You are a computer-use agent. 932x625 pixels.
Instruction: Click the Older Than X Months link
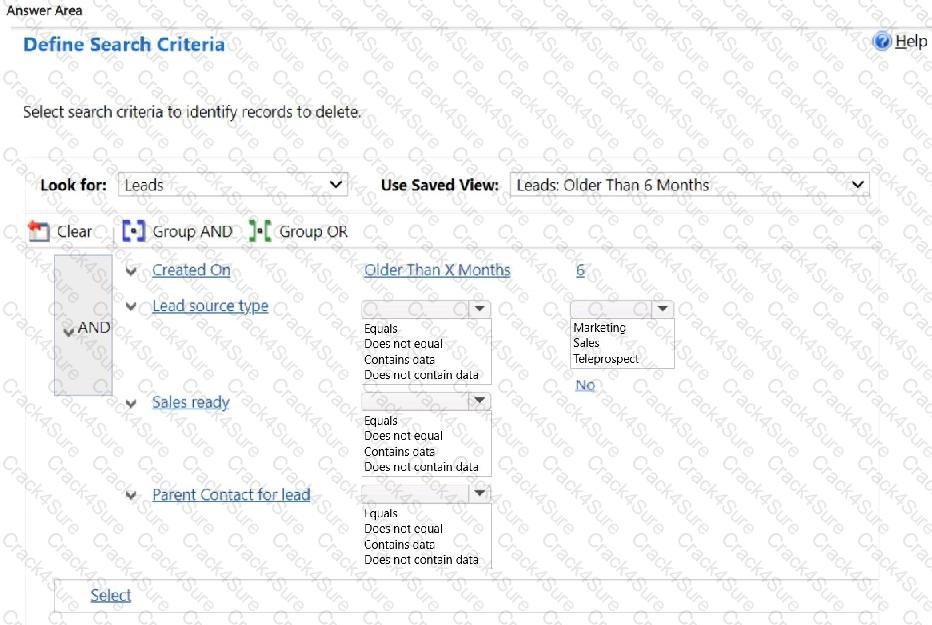(x=437, y=270)
